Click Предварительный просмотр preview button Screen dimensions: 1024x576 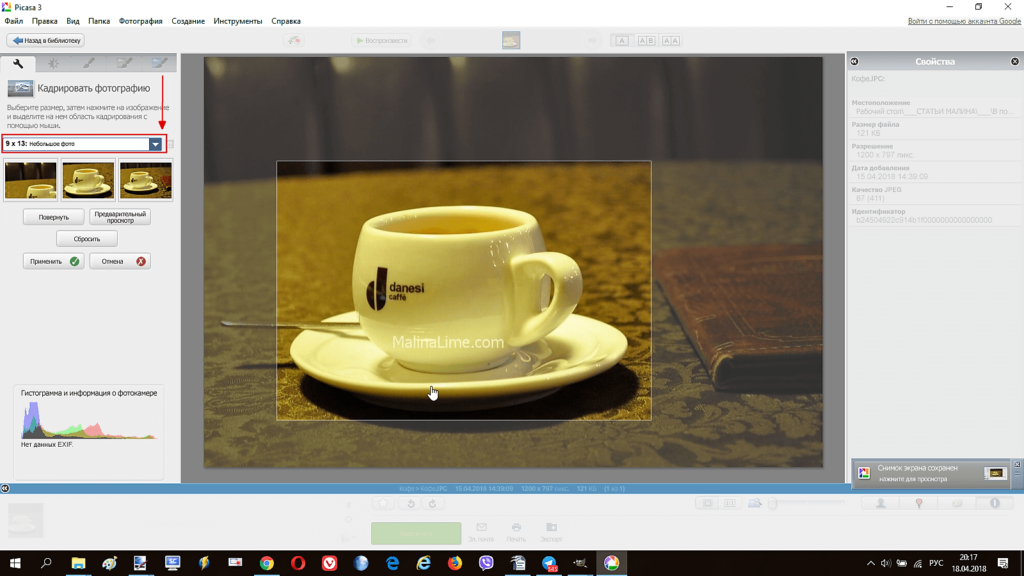[120, 217]
